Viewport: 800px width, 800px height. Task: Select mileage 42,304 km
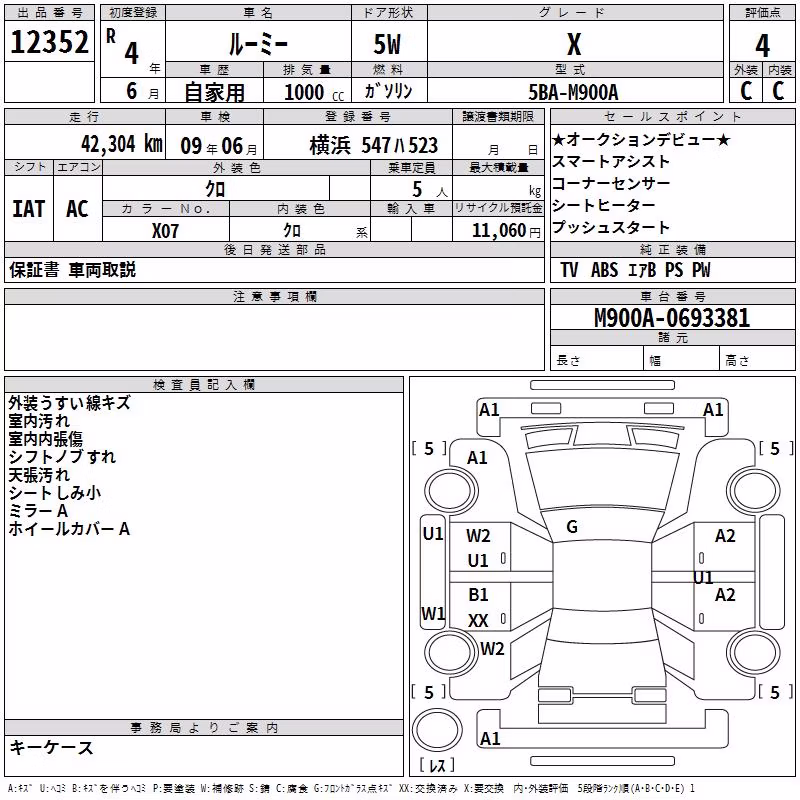(x=122, y=144)
